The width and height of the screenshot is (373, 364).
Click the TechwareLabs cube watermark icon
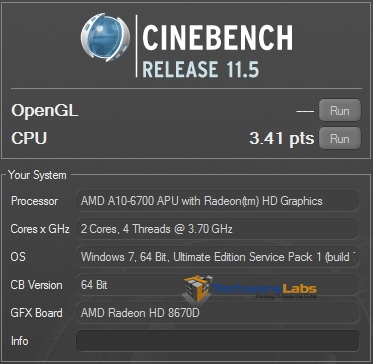click(x=197, y=288)
